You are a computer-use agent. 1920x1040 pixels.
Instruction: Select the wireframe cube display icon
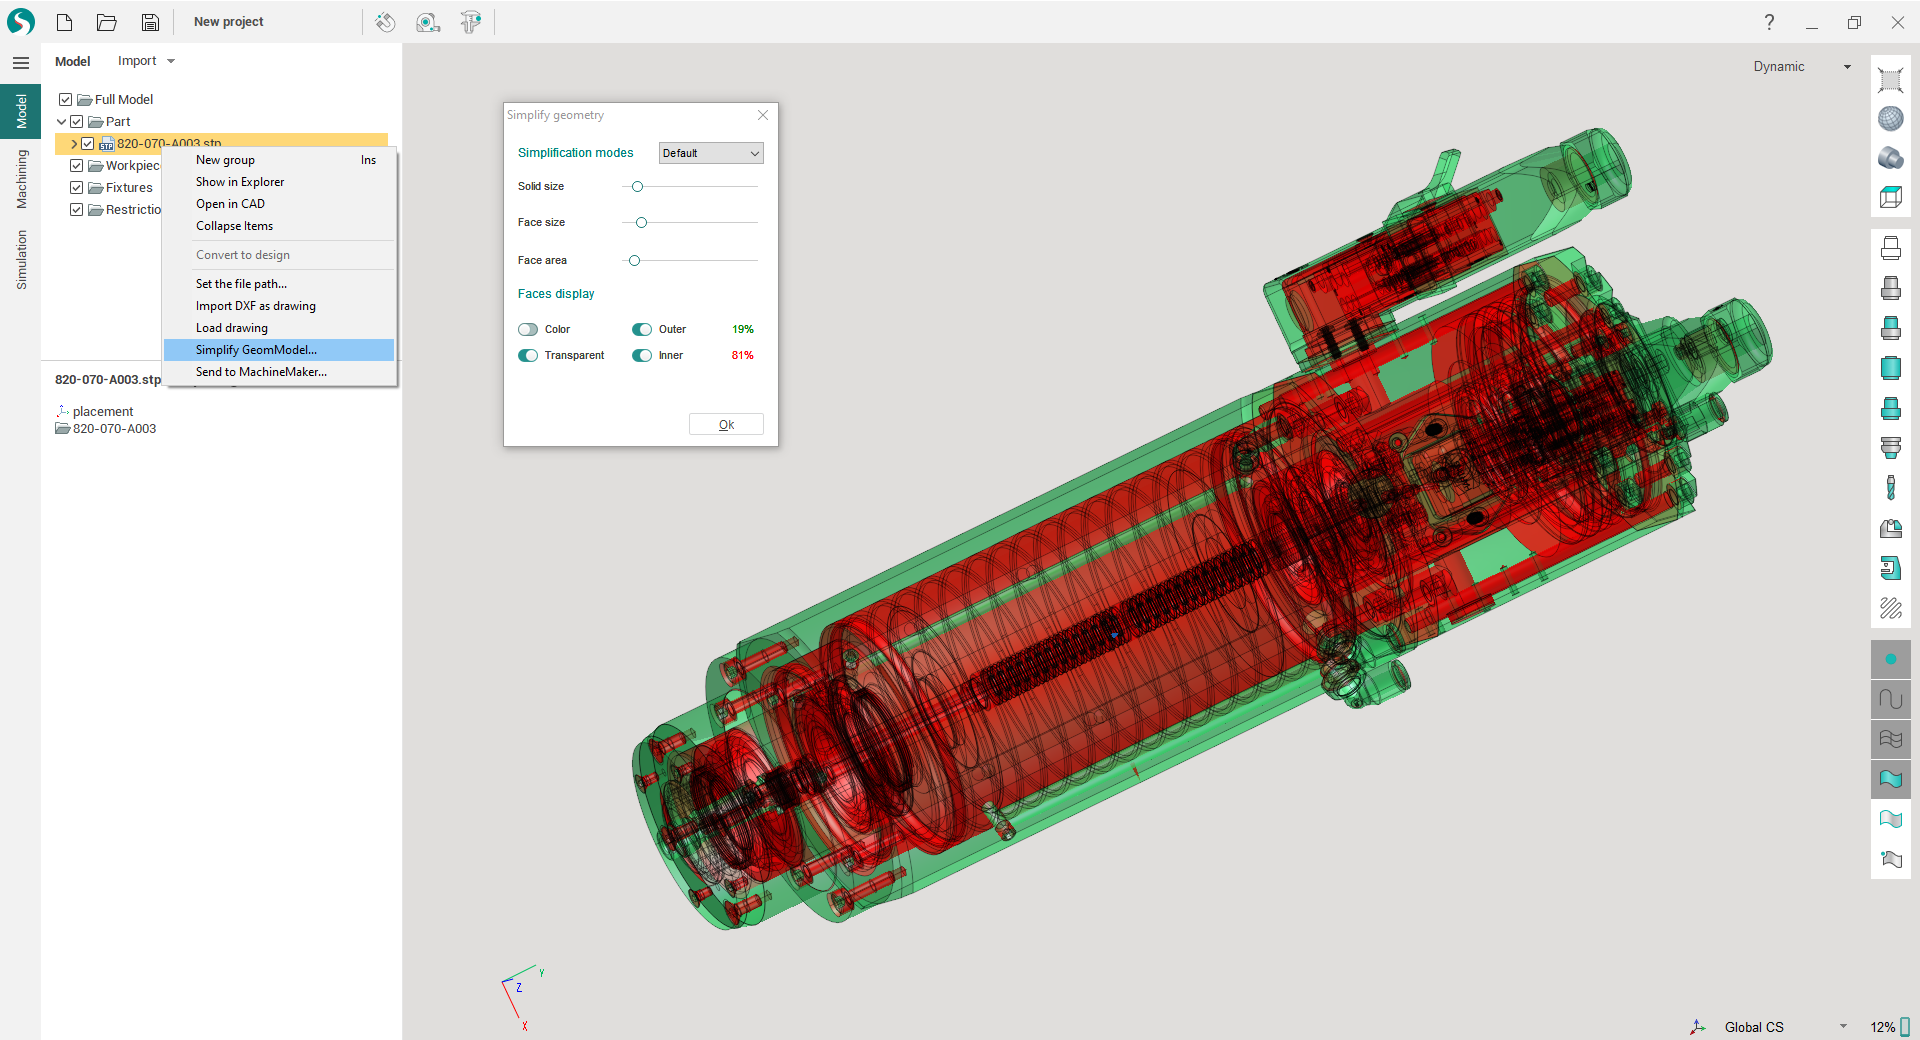(1890, 198)
